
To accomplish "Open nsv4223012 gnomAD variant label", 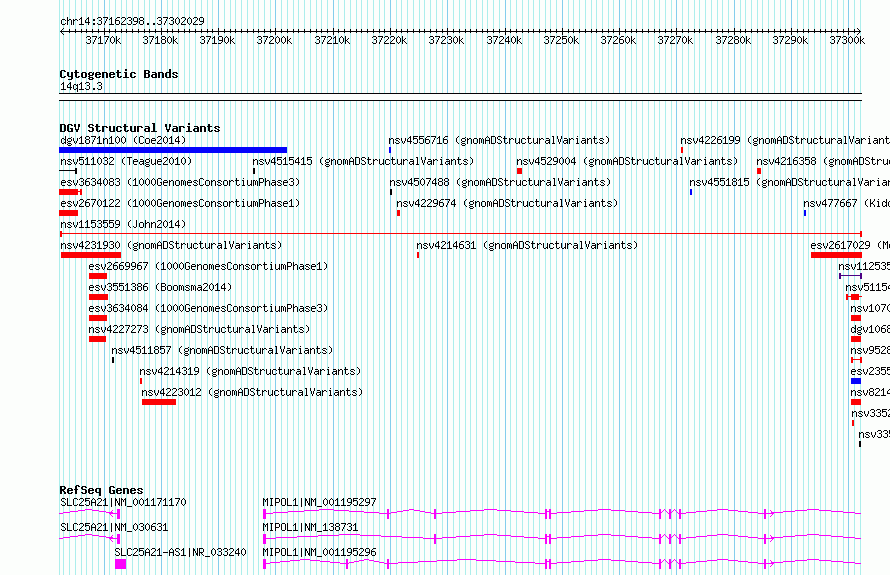I will tap(252, 392).
